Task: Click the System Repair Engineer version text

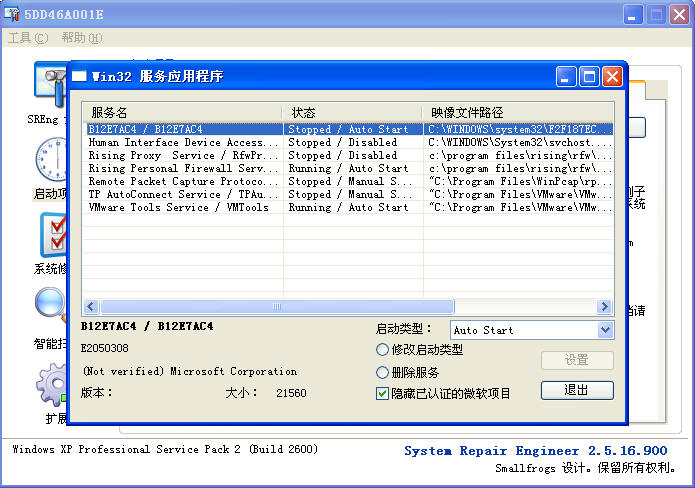Action: (535, 451)
